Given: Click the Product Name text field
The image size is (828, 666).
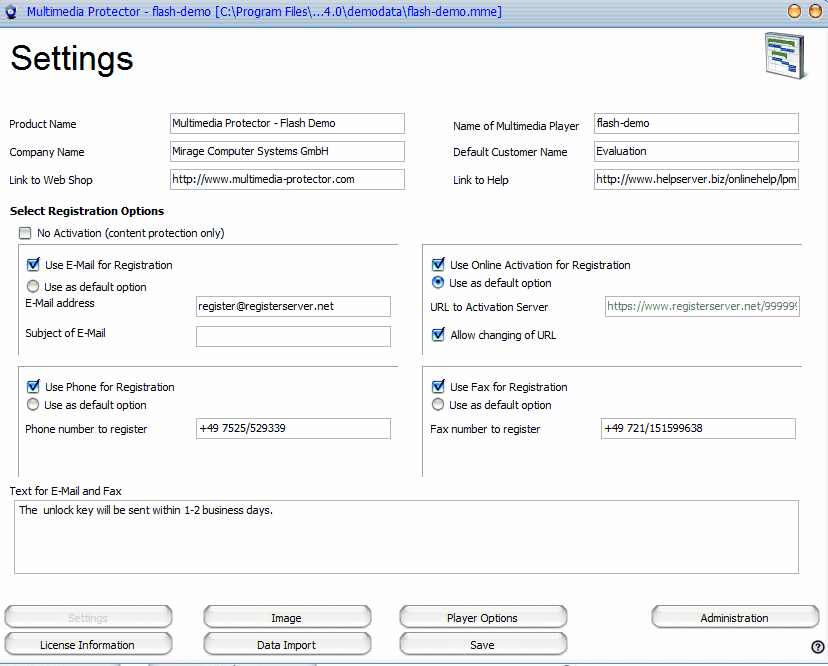Looking at the screenshot, I should pos(287,123).
